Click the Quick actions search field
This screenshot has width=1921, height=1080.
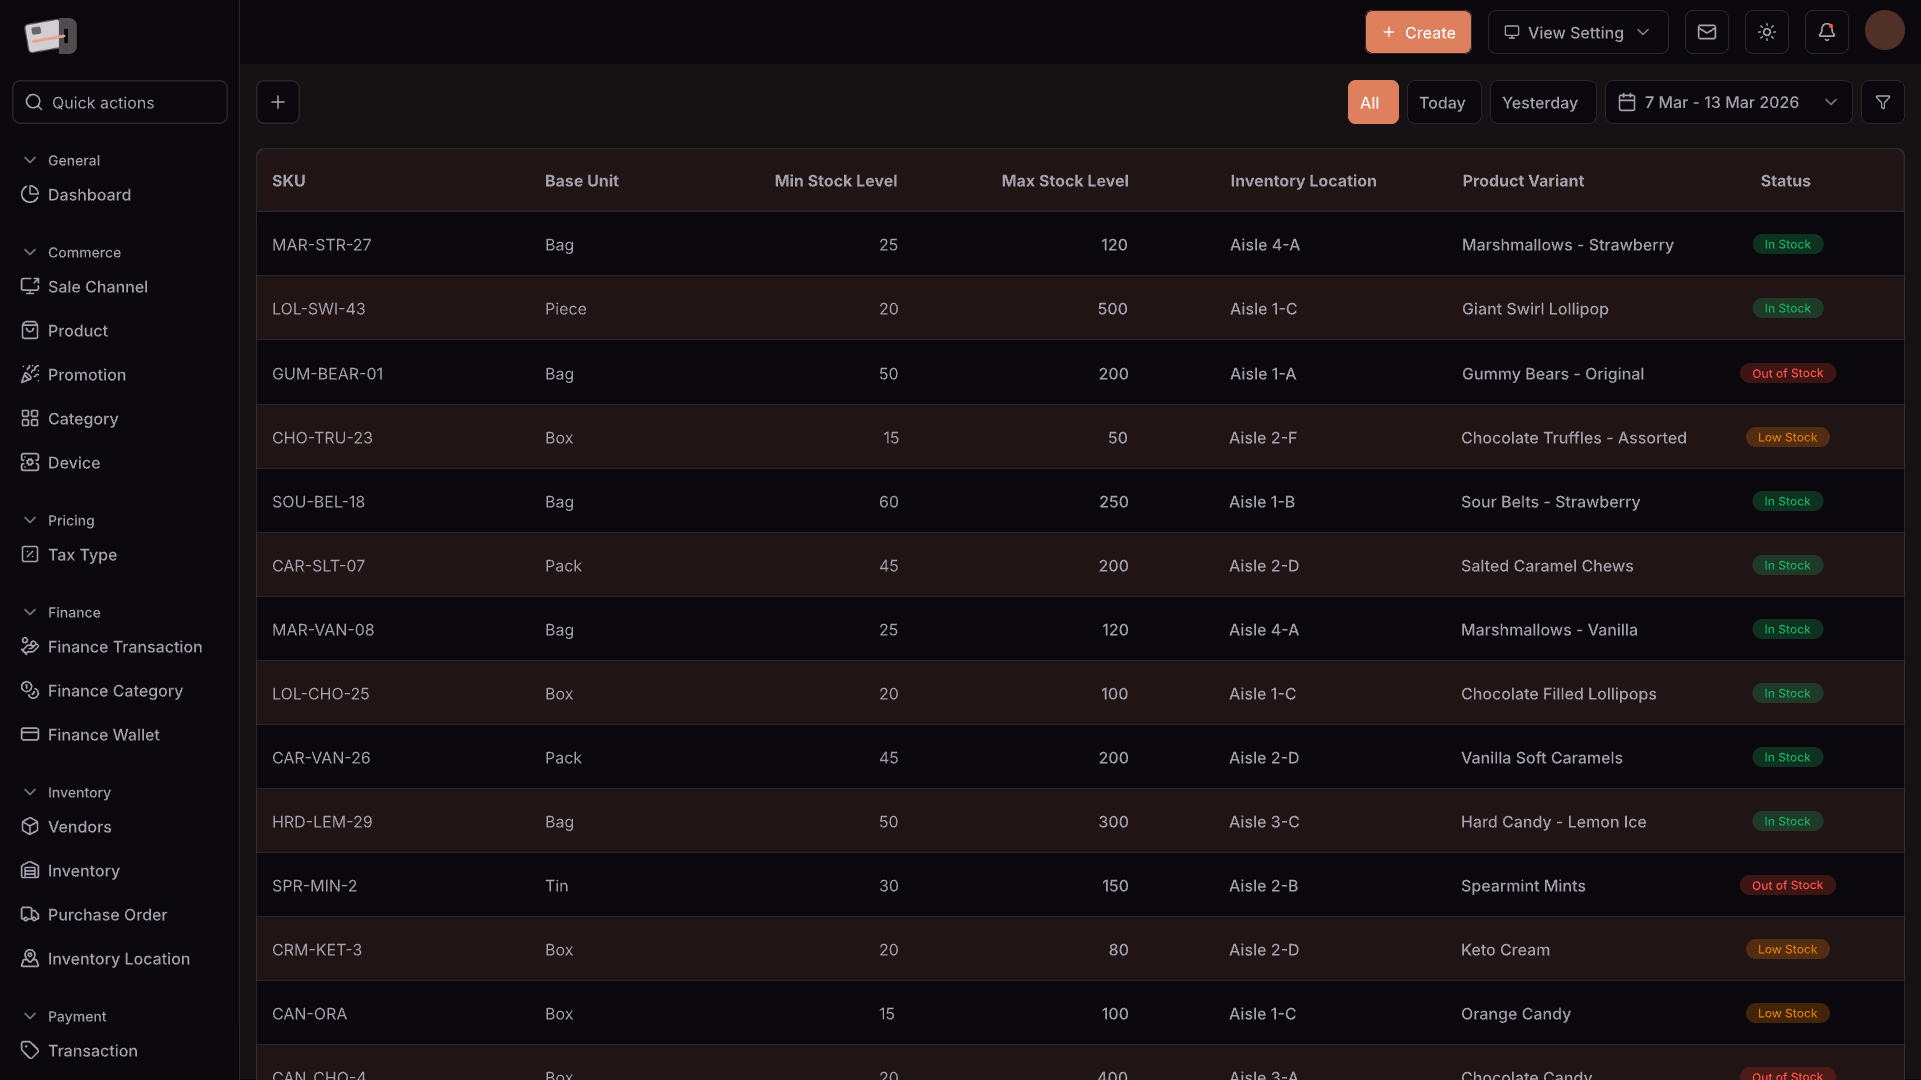click(120, 102)
